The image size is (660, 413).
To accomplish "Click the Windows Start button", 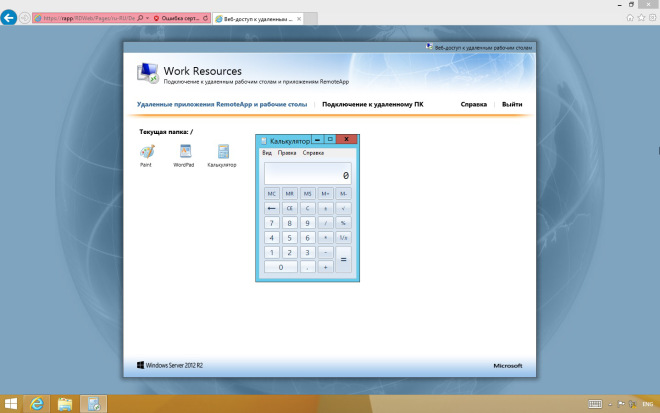I will pos(10,403).
